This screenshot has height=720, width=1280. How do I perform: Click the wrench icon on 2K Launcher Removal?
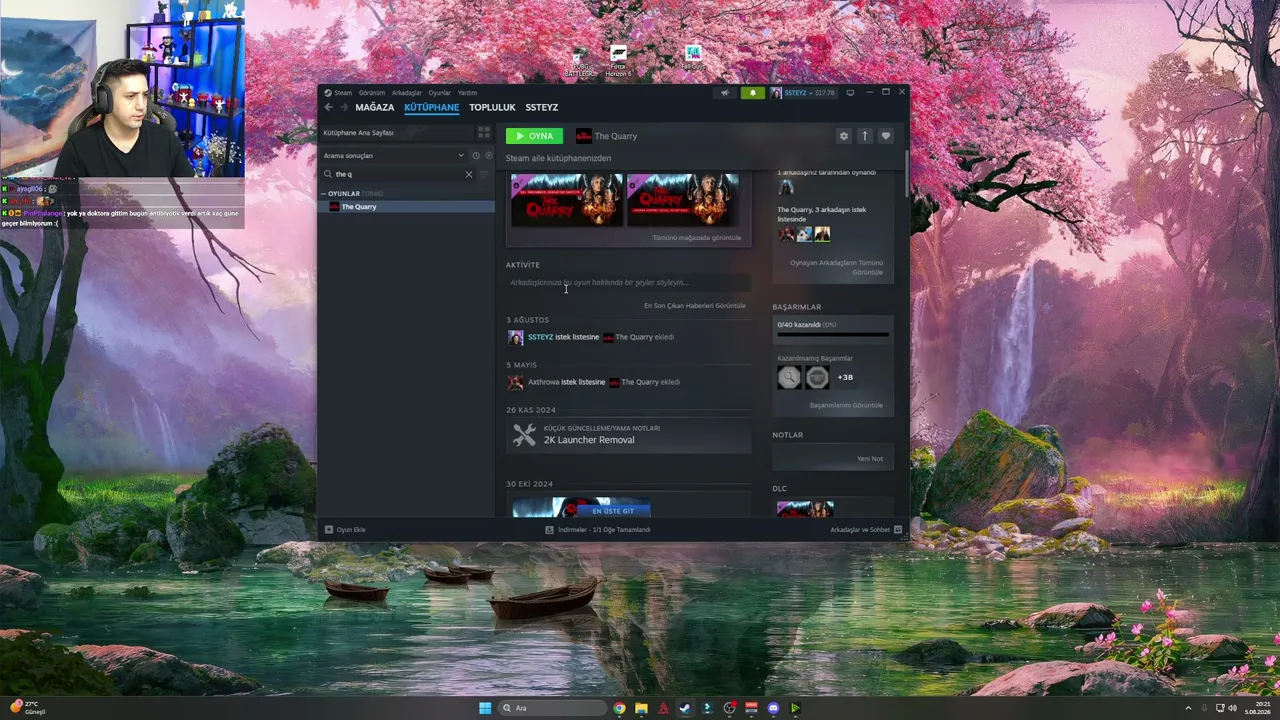(524, 435)
